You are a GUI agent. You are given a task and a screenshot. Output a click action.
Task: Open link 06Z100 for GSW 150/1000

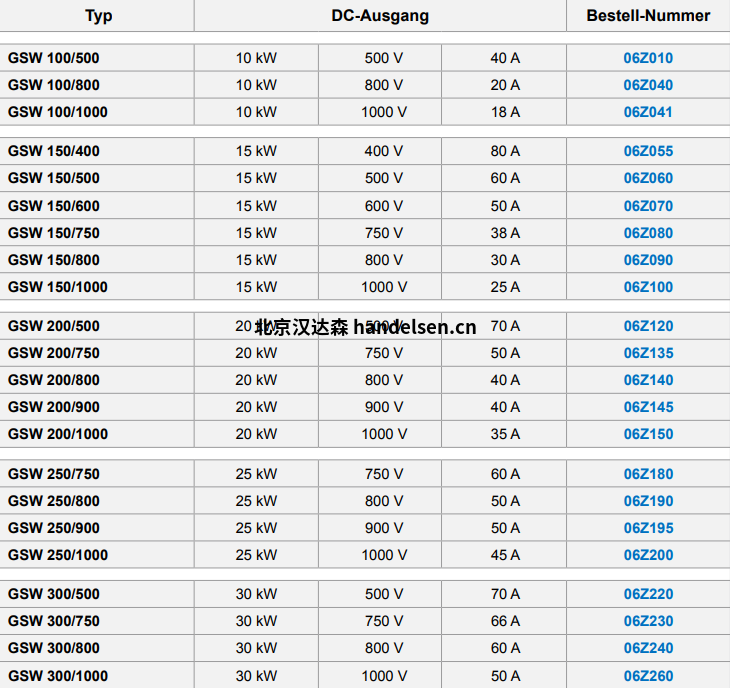(648, 287)
